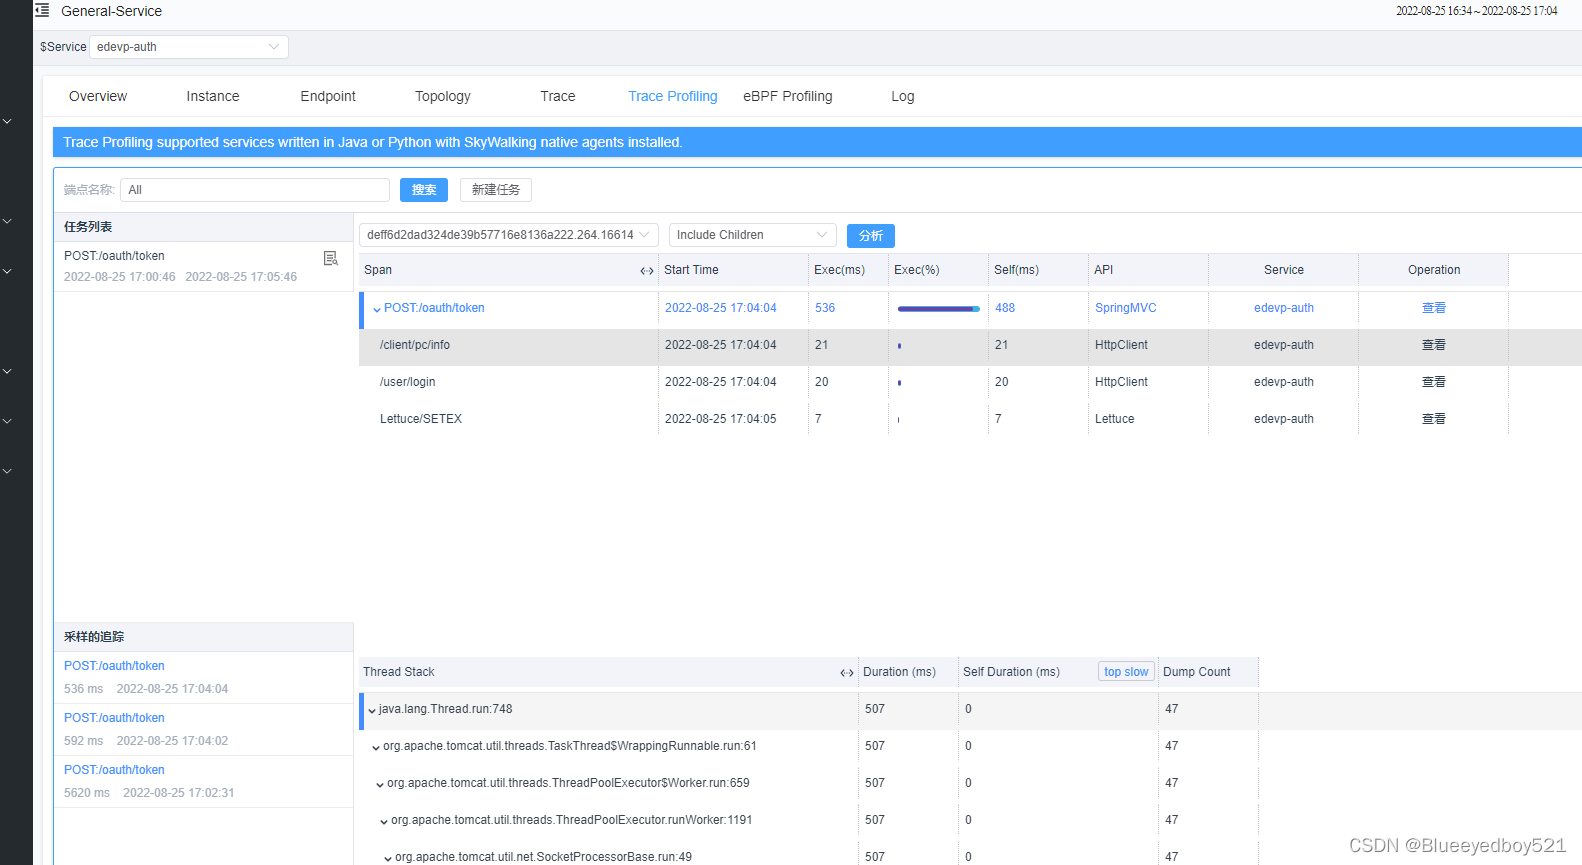Click the Lettuce API cell
This screenshot has width=1582, height=865.
[x=1114, y=419]
